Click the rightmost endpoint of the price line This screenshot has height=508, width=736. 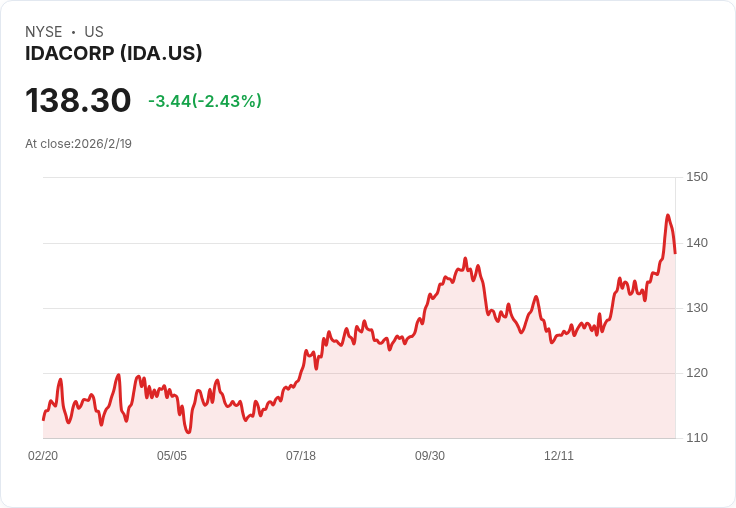(675, 253)
